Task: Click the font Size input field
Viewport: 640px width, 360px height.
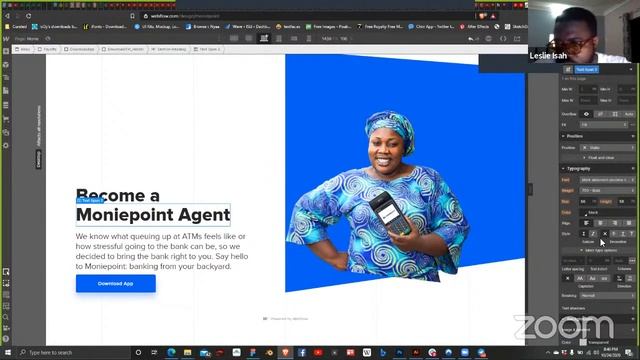Action: pos(588,201)
